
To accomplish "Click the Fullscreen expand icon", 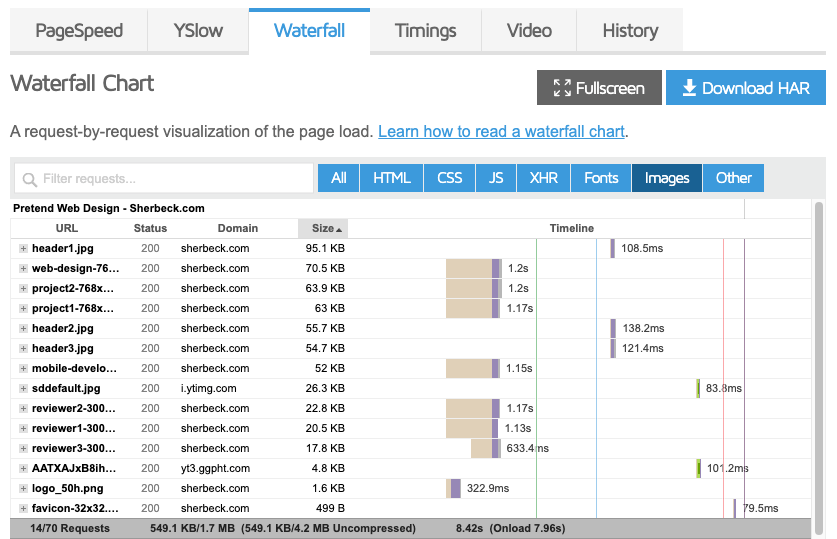I will tap(562, 88).
